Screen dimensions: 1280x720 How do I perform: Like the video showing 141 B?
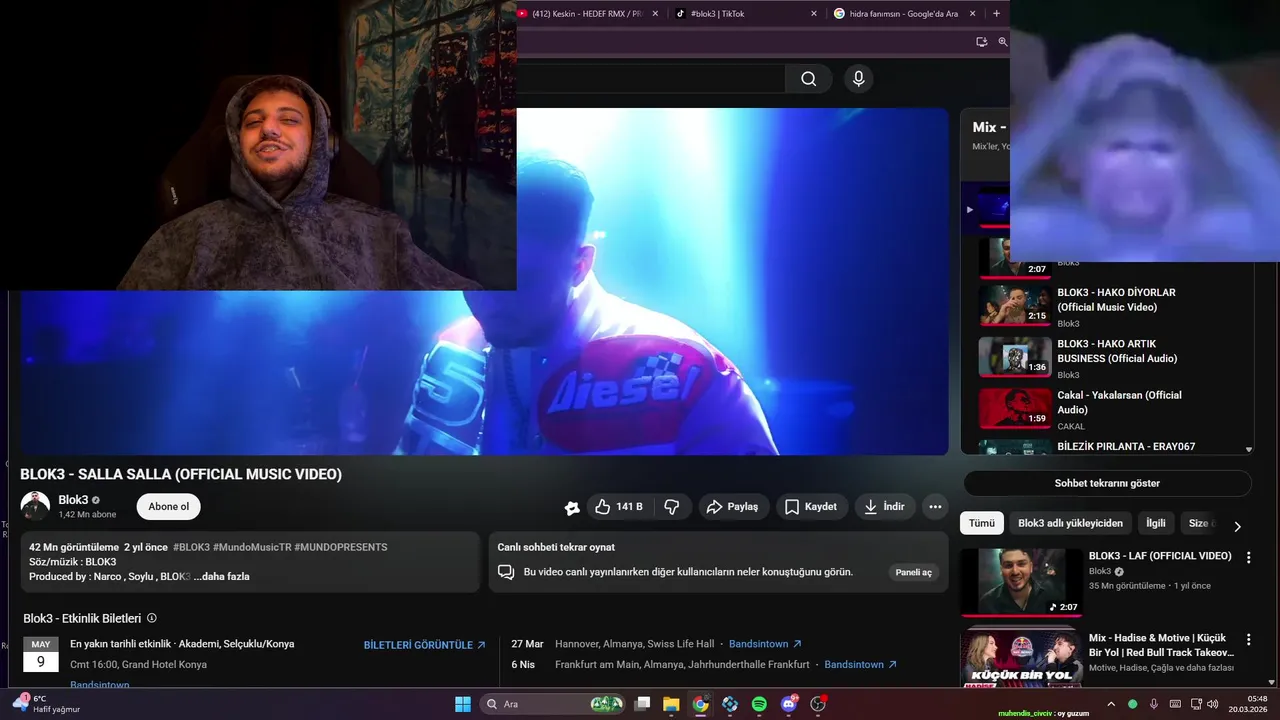point(619,507)
